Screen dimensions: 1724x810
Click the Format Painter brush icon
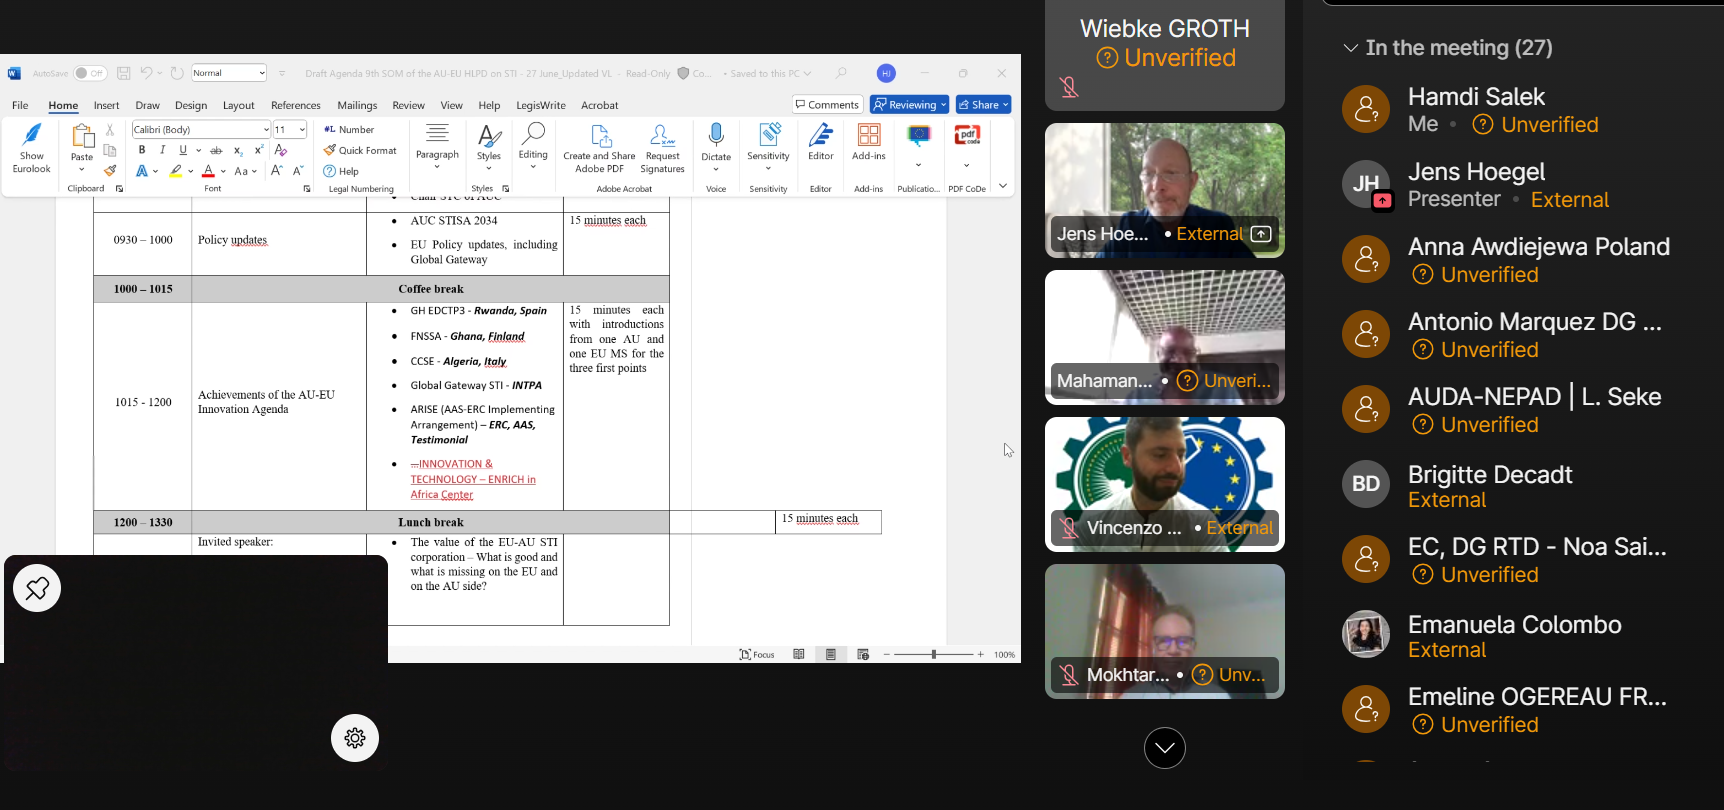[110, 170]
